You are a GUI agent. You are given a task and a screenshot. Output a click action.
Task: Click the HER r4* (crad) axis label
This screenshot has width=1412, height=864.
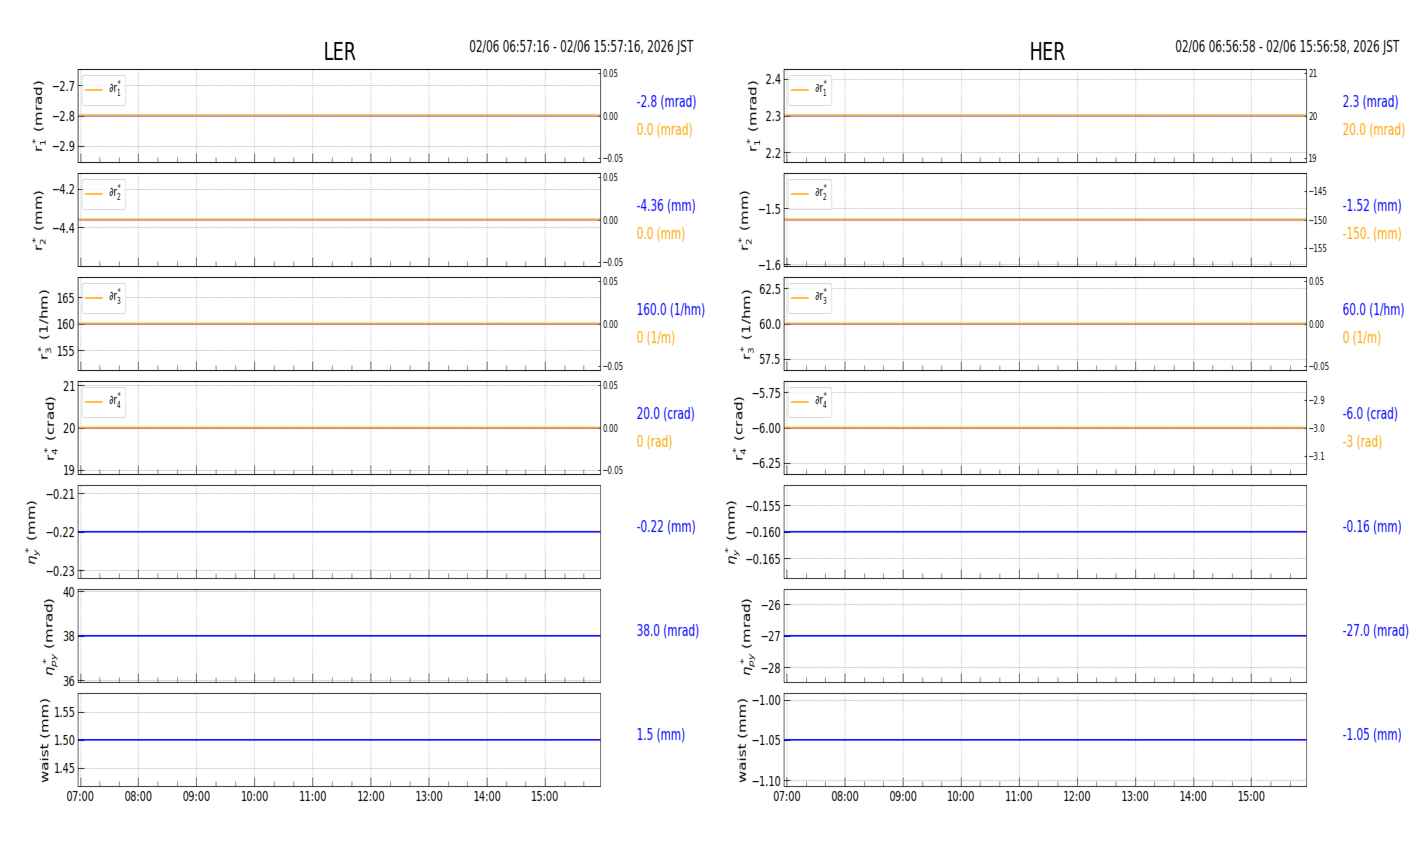tap(739, 428)
